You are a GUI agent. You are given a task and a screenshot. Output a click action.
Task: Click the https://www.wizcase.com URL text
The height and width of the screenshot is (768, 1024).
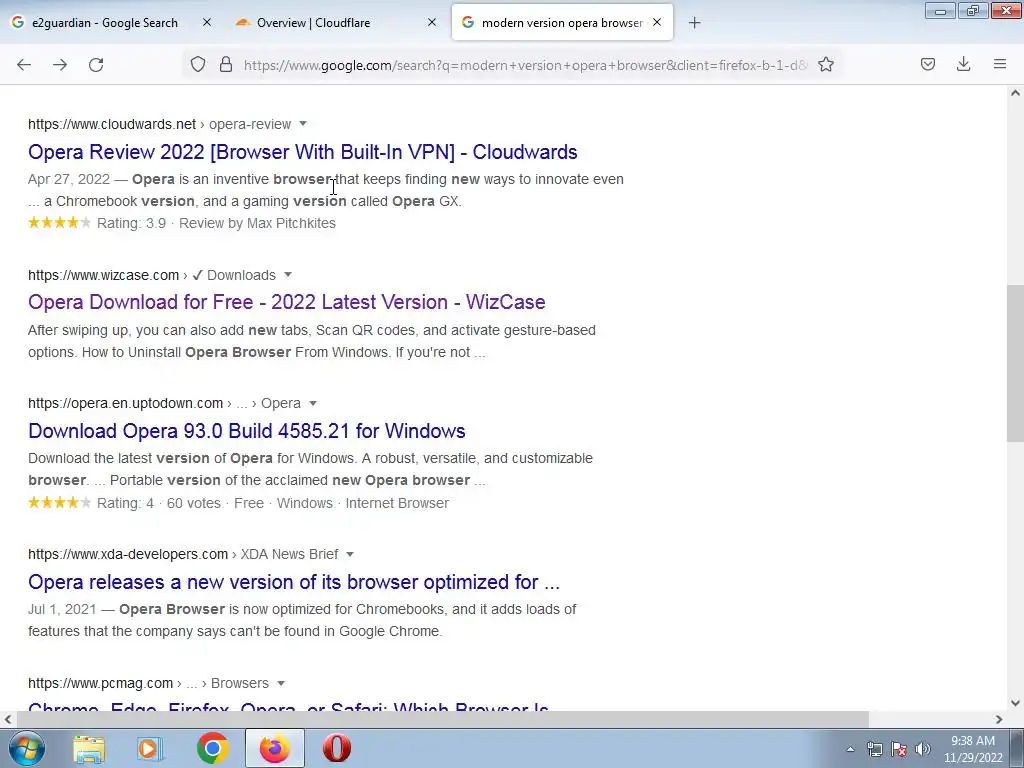tap(103, 275)
